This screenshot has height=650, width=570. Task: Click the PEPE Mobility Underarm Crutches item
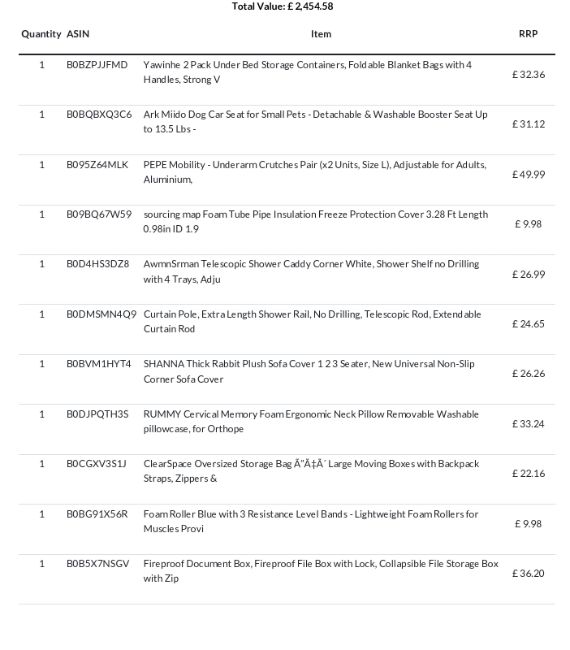click(315, 172)
